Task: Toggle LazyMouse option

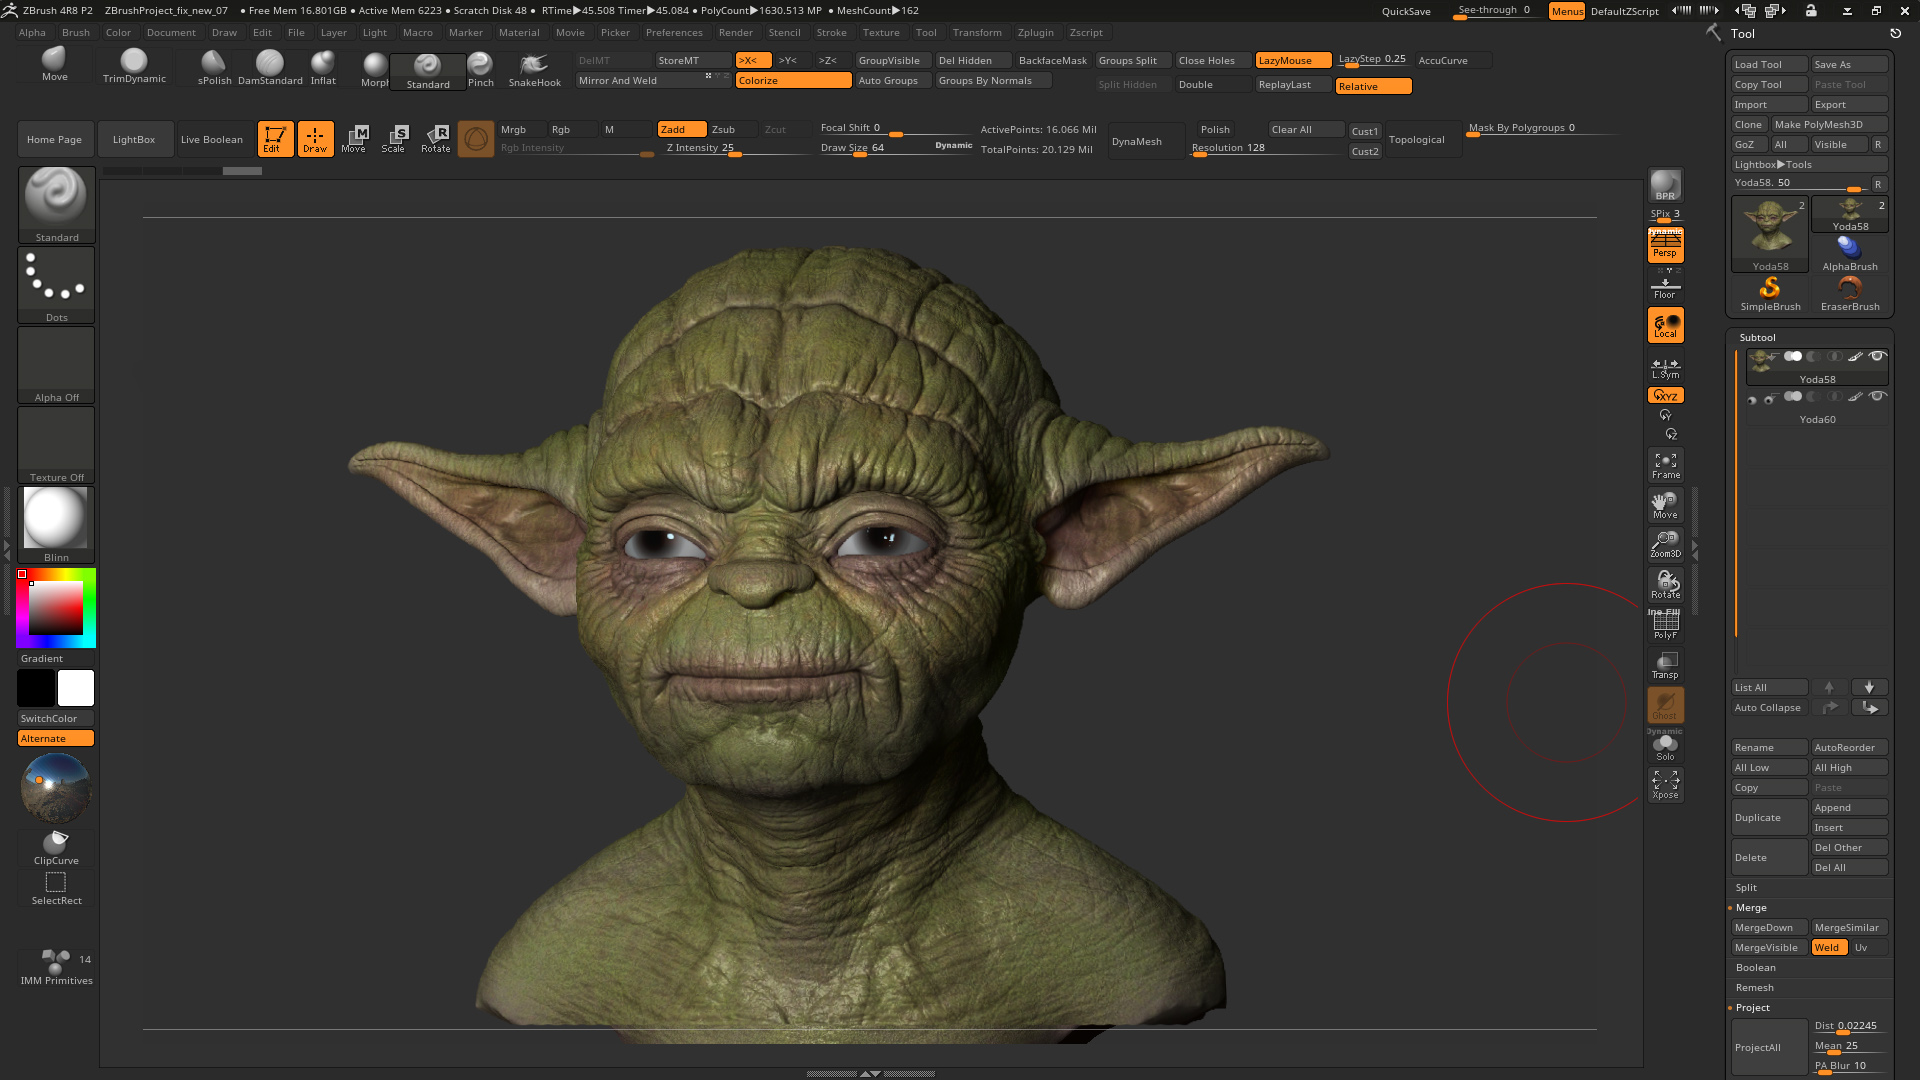Action: [x=1293, y=60]
